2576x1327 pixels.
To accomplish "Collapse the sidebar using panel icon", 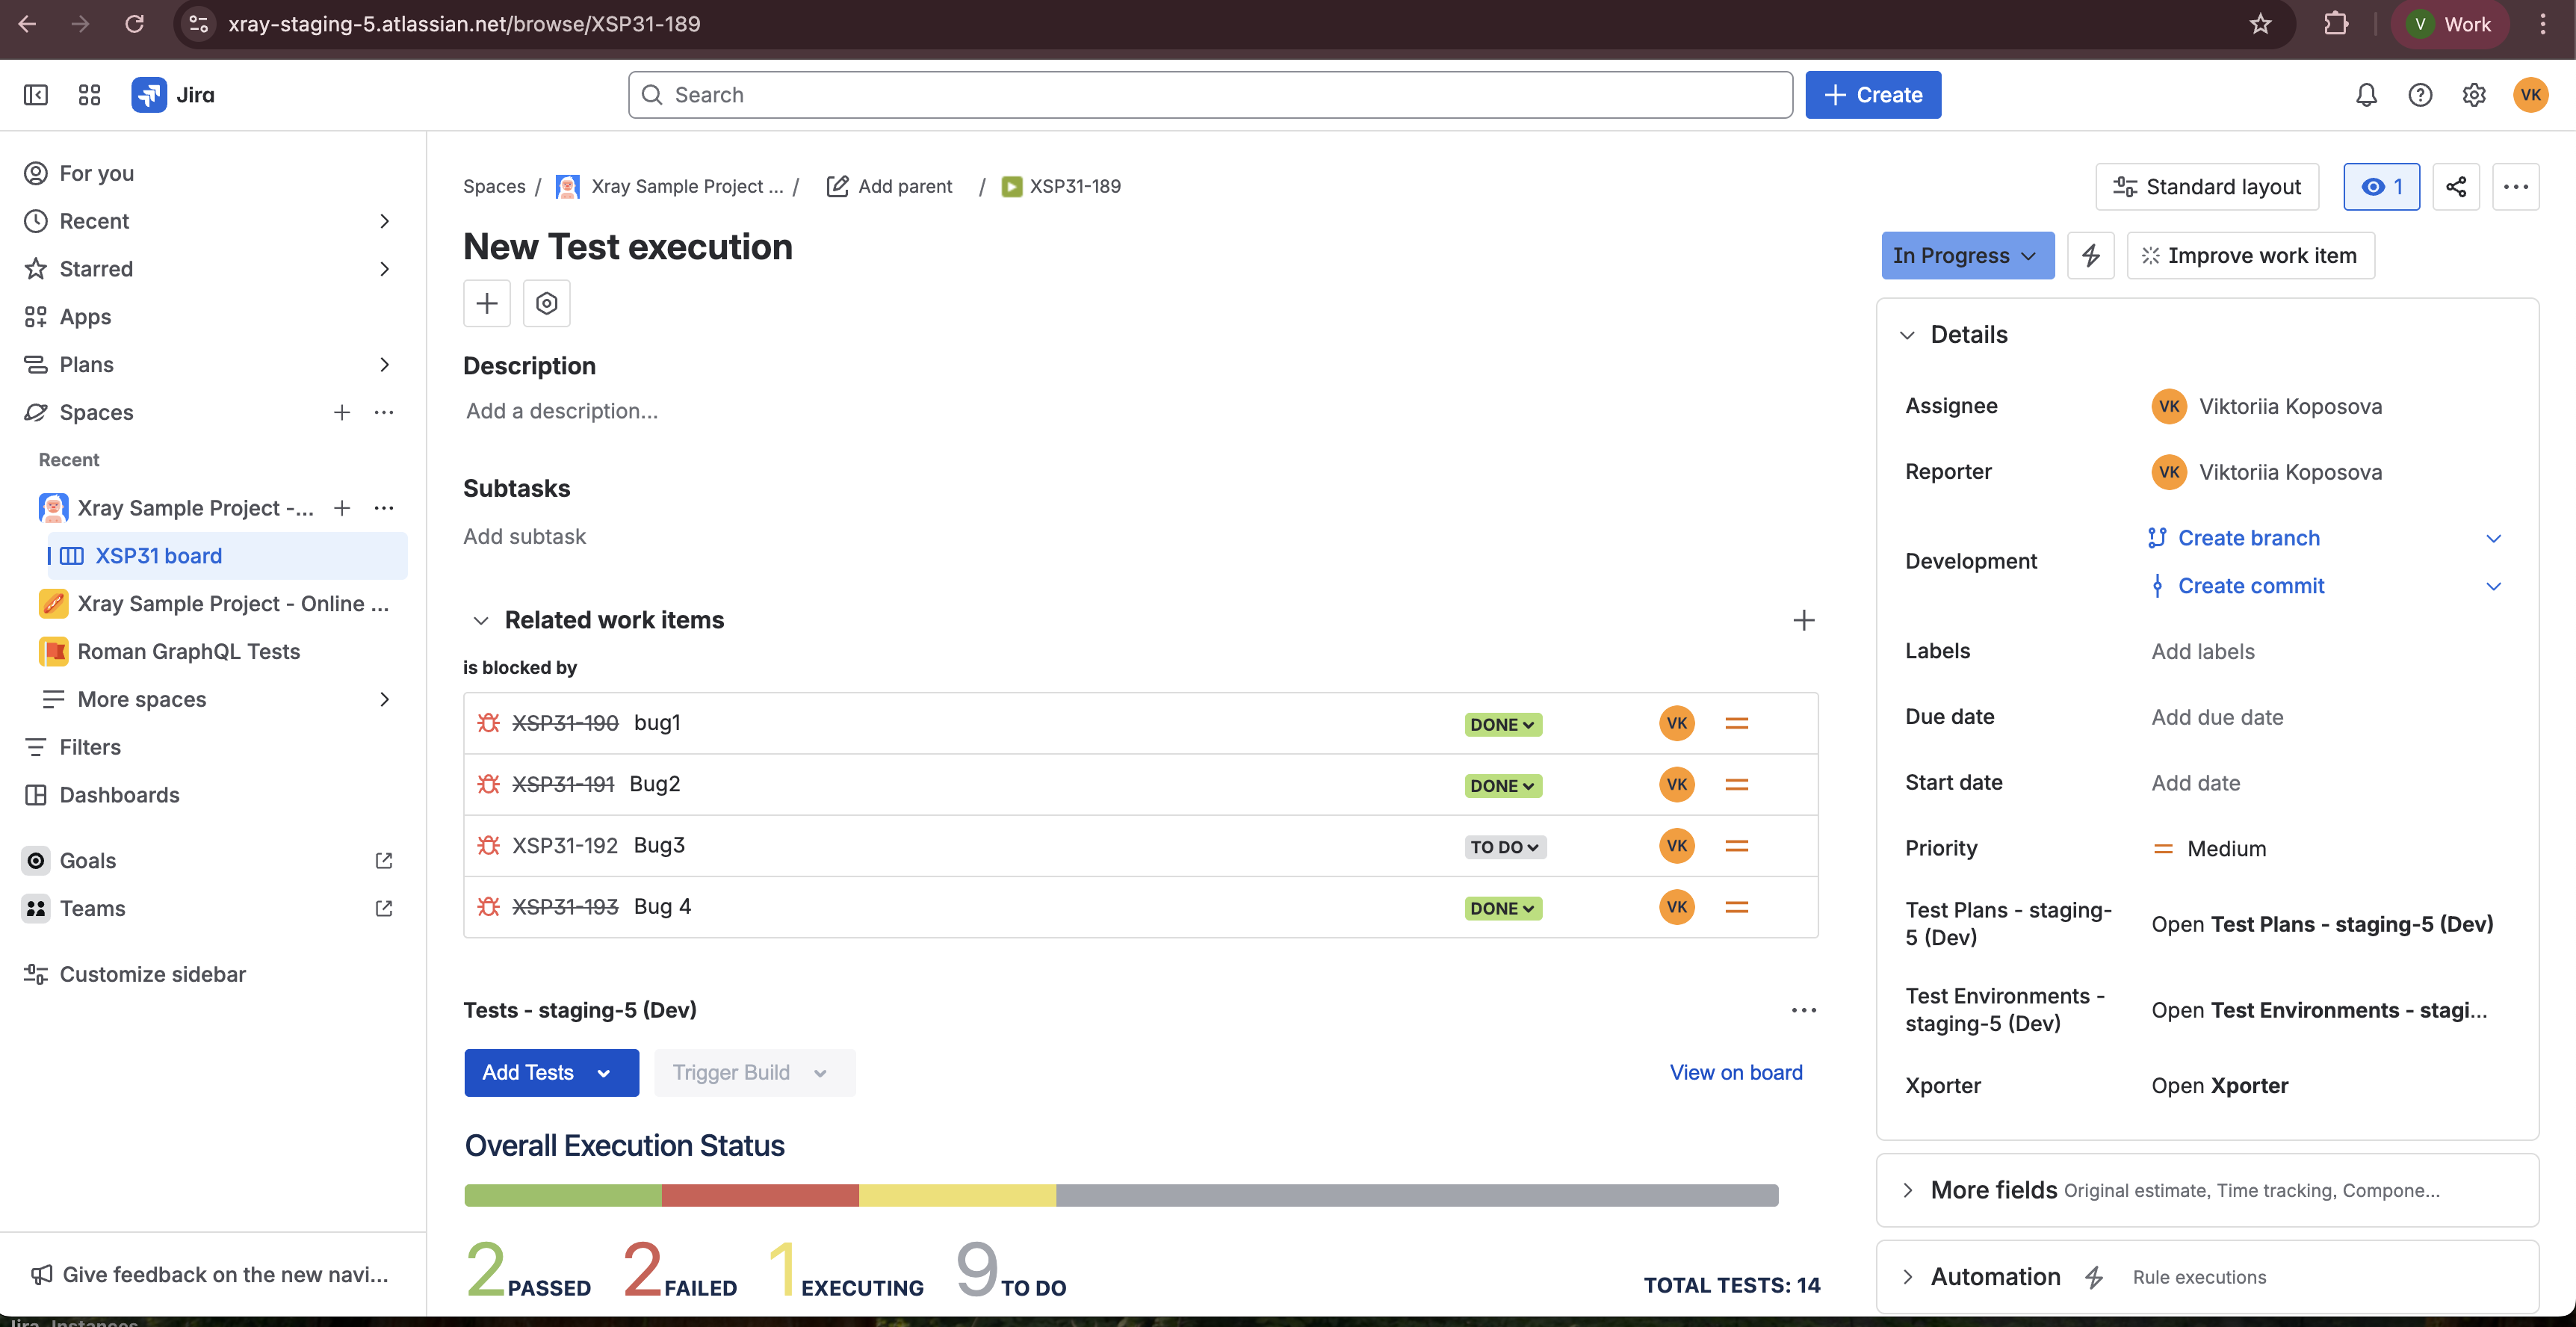I will click(36, 95).
